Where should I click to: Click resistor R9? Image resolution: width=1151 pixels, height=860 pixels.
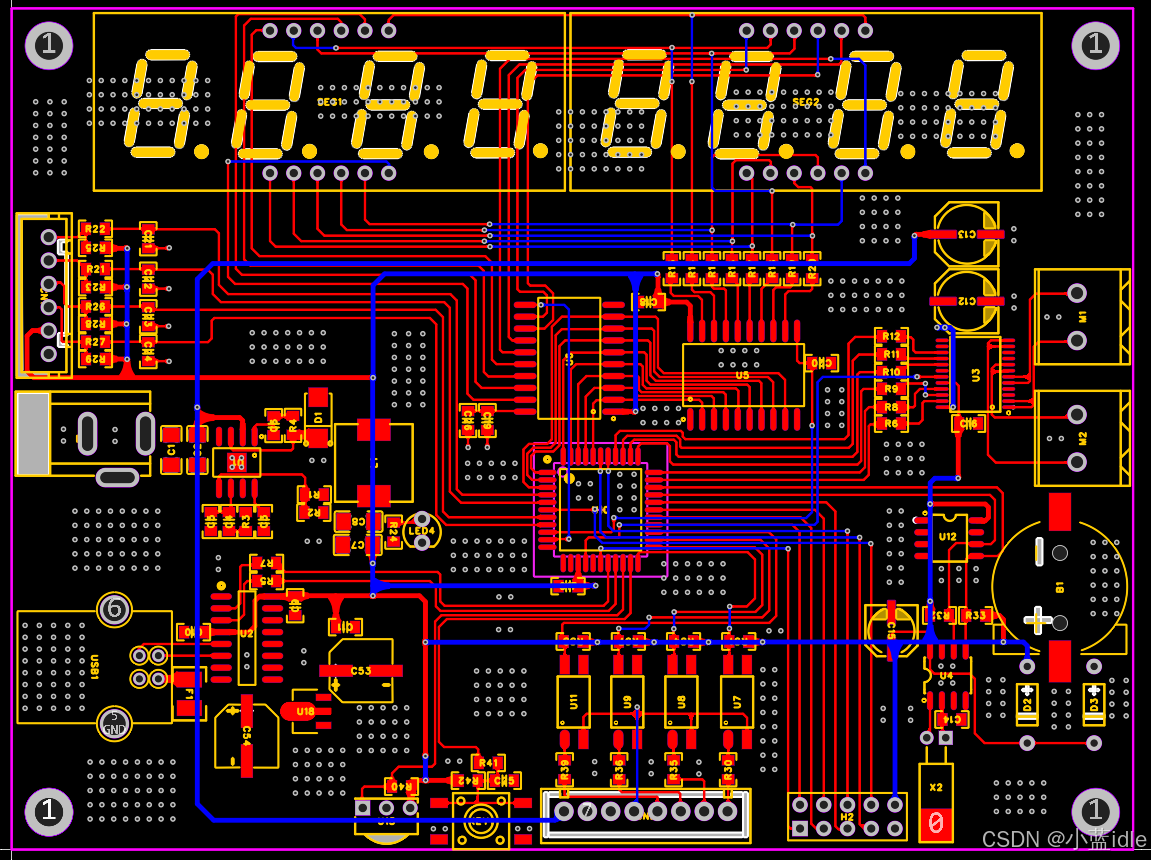(891, 389)
